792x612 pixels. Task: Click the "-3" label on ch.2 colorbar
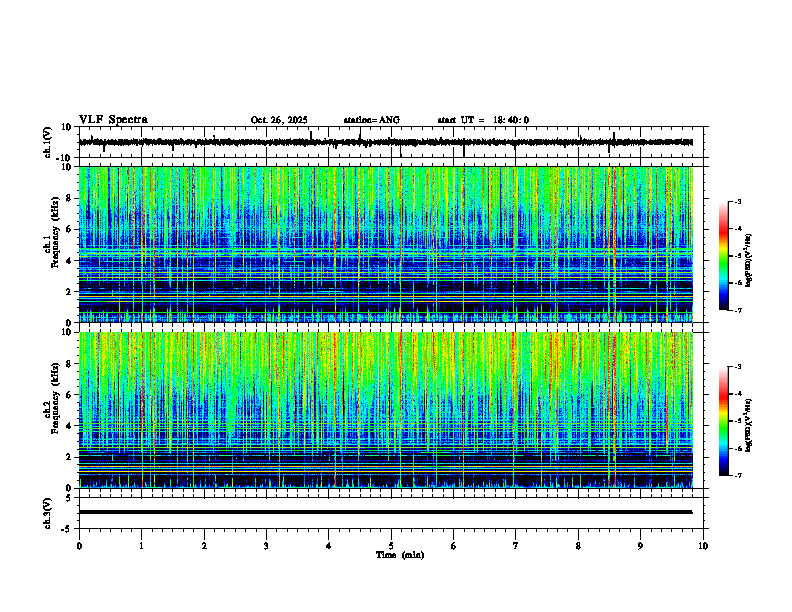pos(737,367)
